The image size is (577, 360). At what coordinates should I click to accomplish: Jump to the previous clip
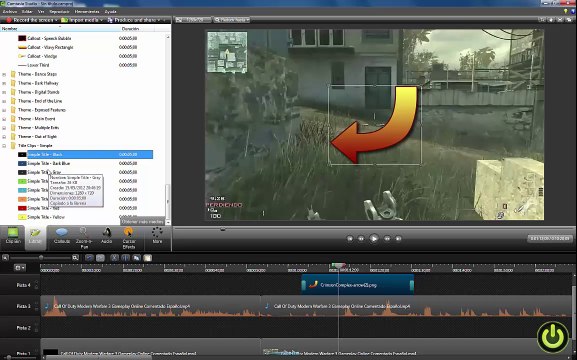coord(350,239)
